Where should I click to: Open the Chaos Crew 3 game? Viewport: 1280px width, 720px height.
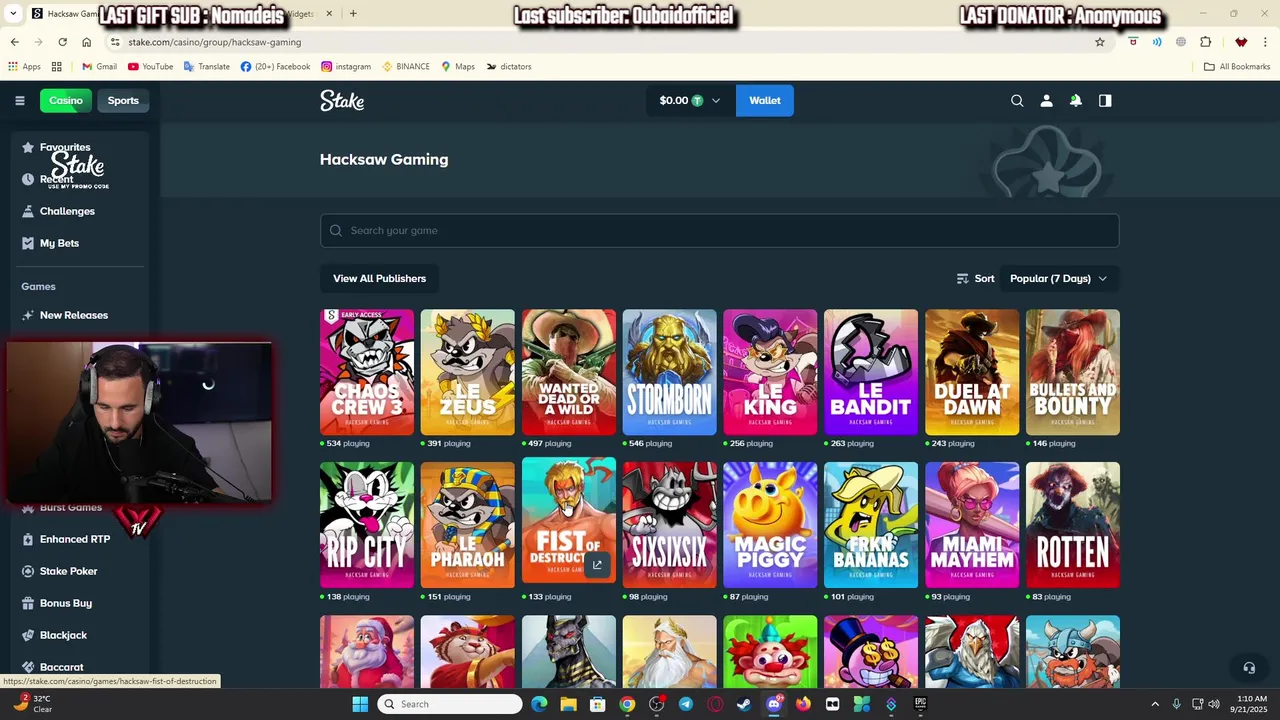point(367,372)
